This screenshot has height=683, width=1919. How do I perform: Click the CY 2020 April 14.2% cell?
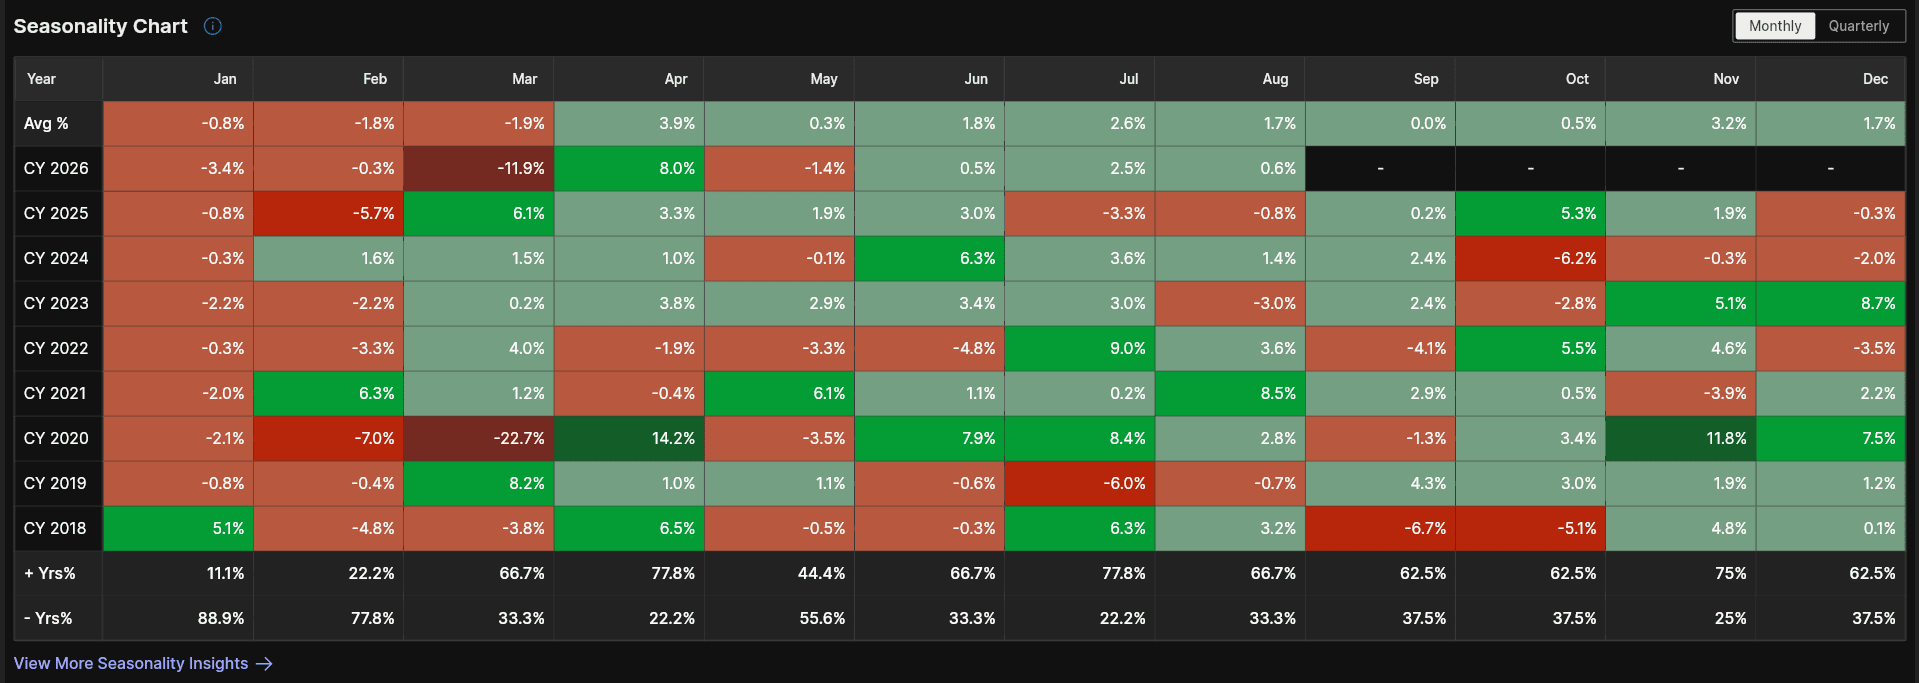(629, 439)
